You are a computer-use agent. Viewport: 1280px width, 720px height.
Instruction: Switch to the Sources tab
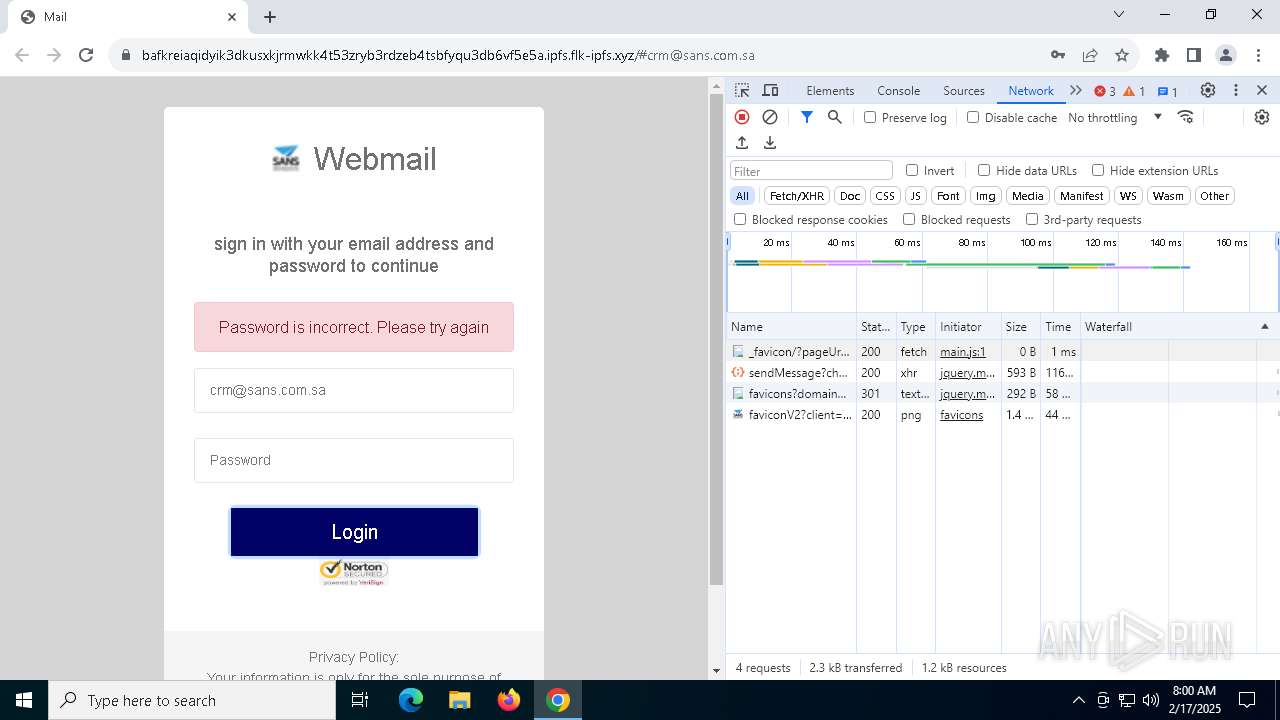click(x=964, y=90)
